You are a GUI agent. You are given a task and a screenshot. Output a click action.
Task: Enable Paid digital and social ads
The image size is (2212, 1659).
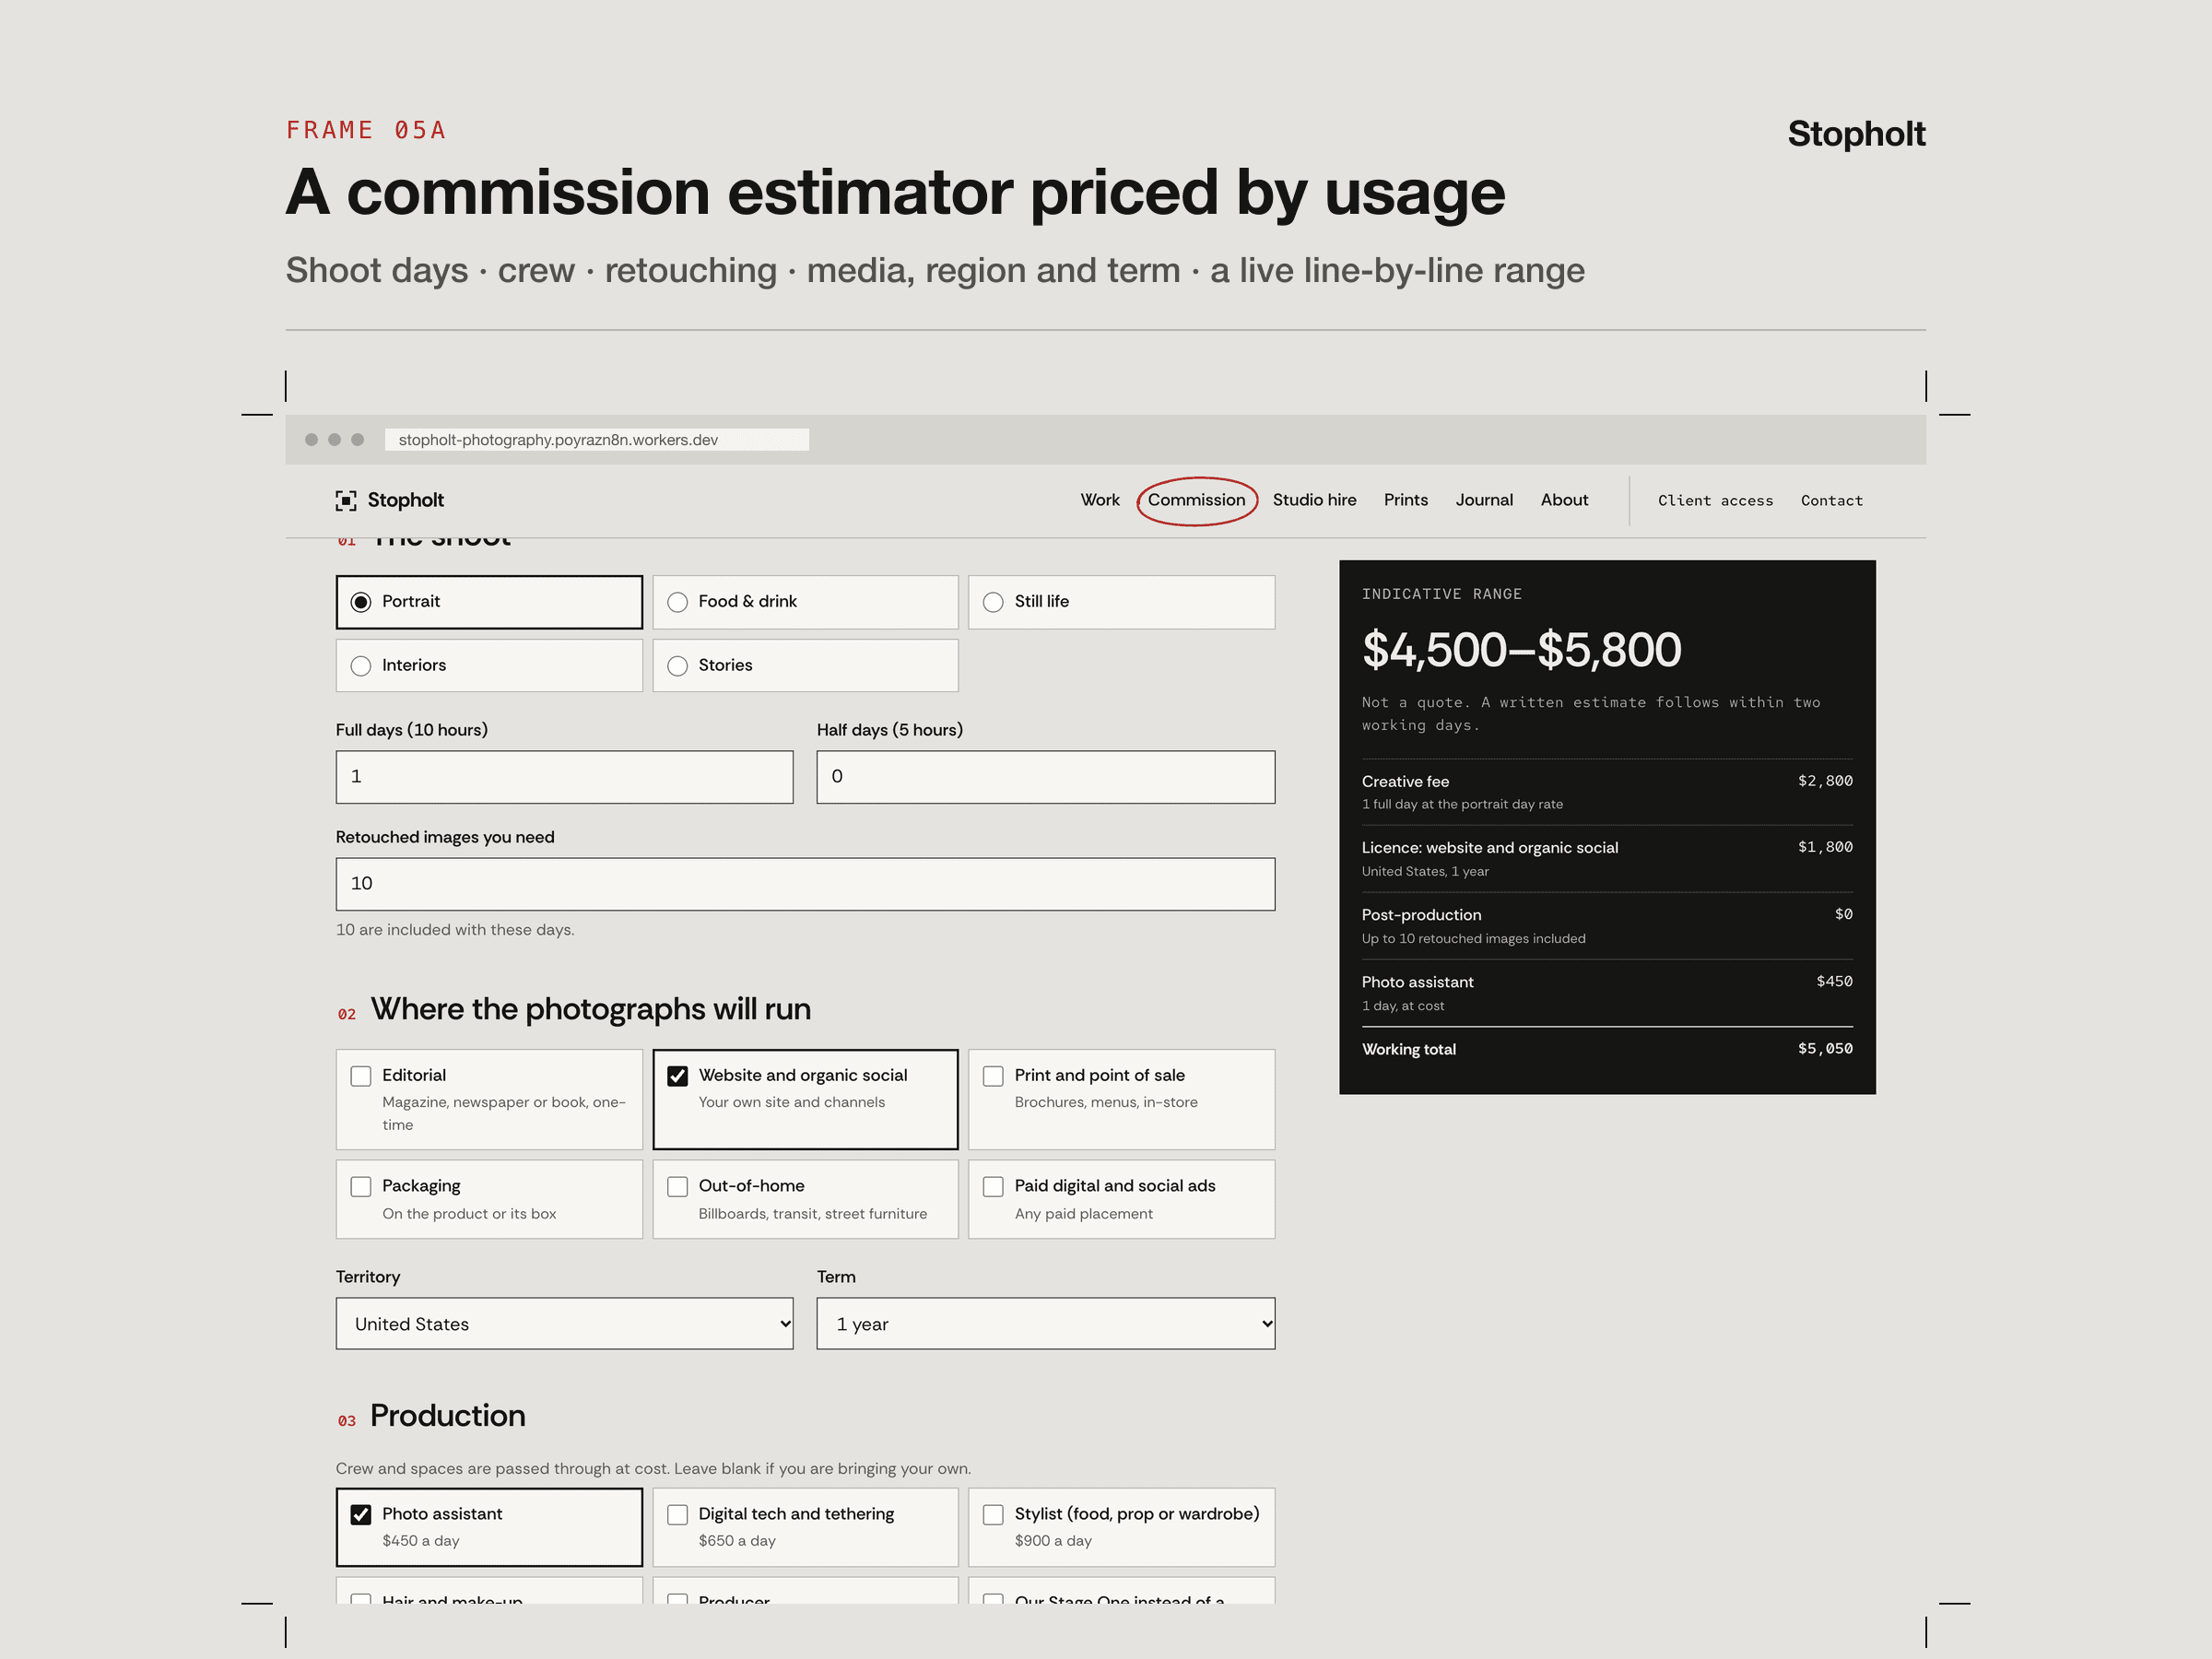click(993, 1186)
